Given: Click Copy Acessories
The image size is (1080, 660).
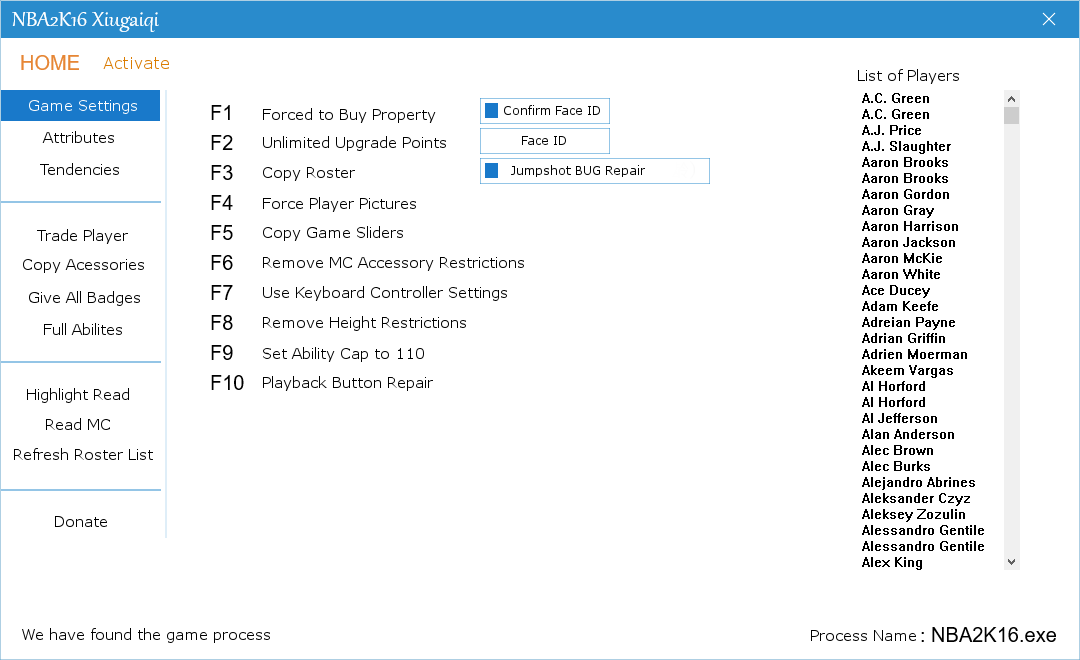Looking at the screenshot, I should [83, 265].
